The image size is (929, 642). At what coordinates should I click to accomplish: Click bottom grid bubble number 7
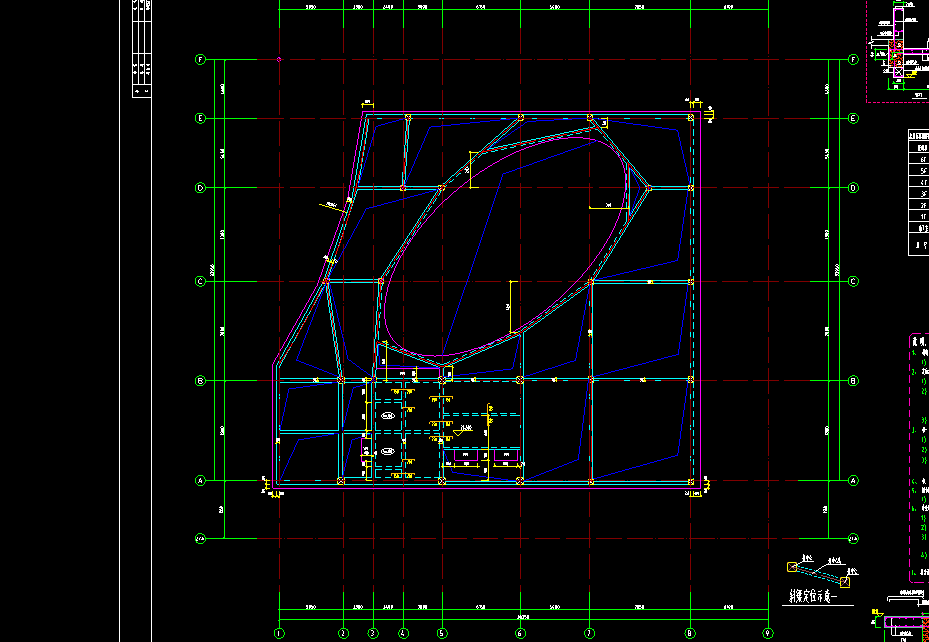(590, 633)
